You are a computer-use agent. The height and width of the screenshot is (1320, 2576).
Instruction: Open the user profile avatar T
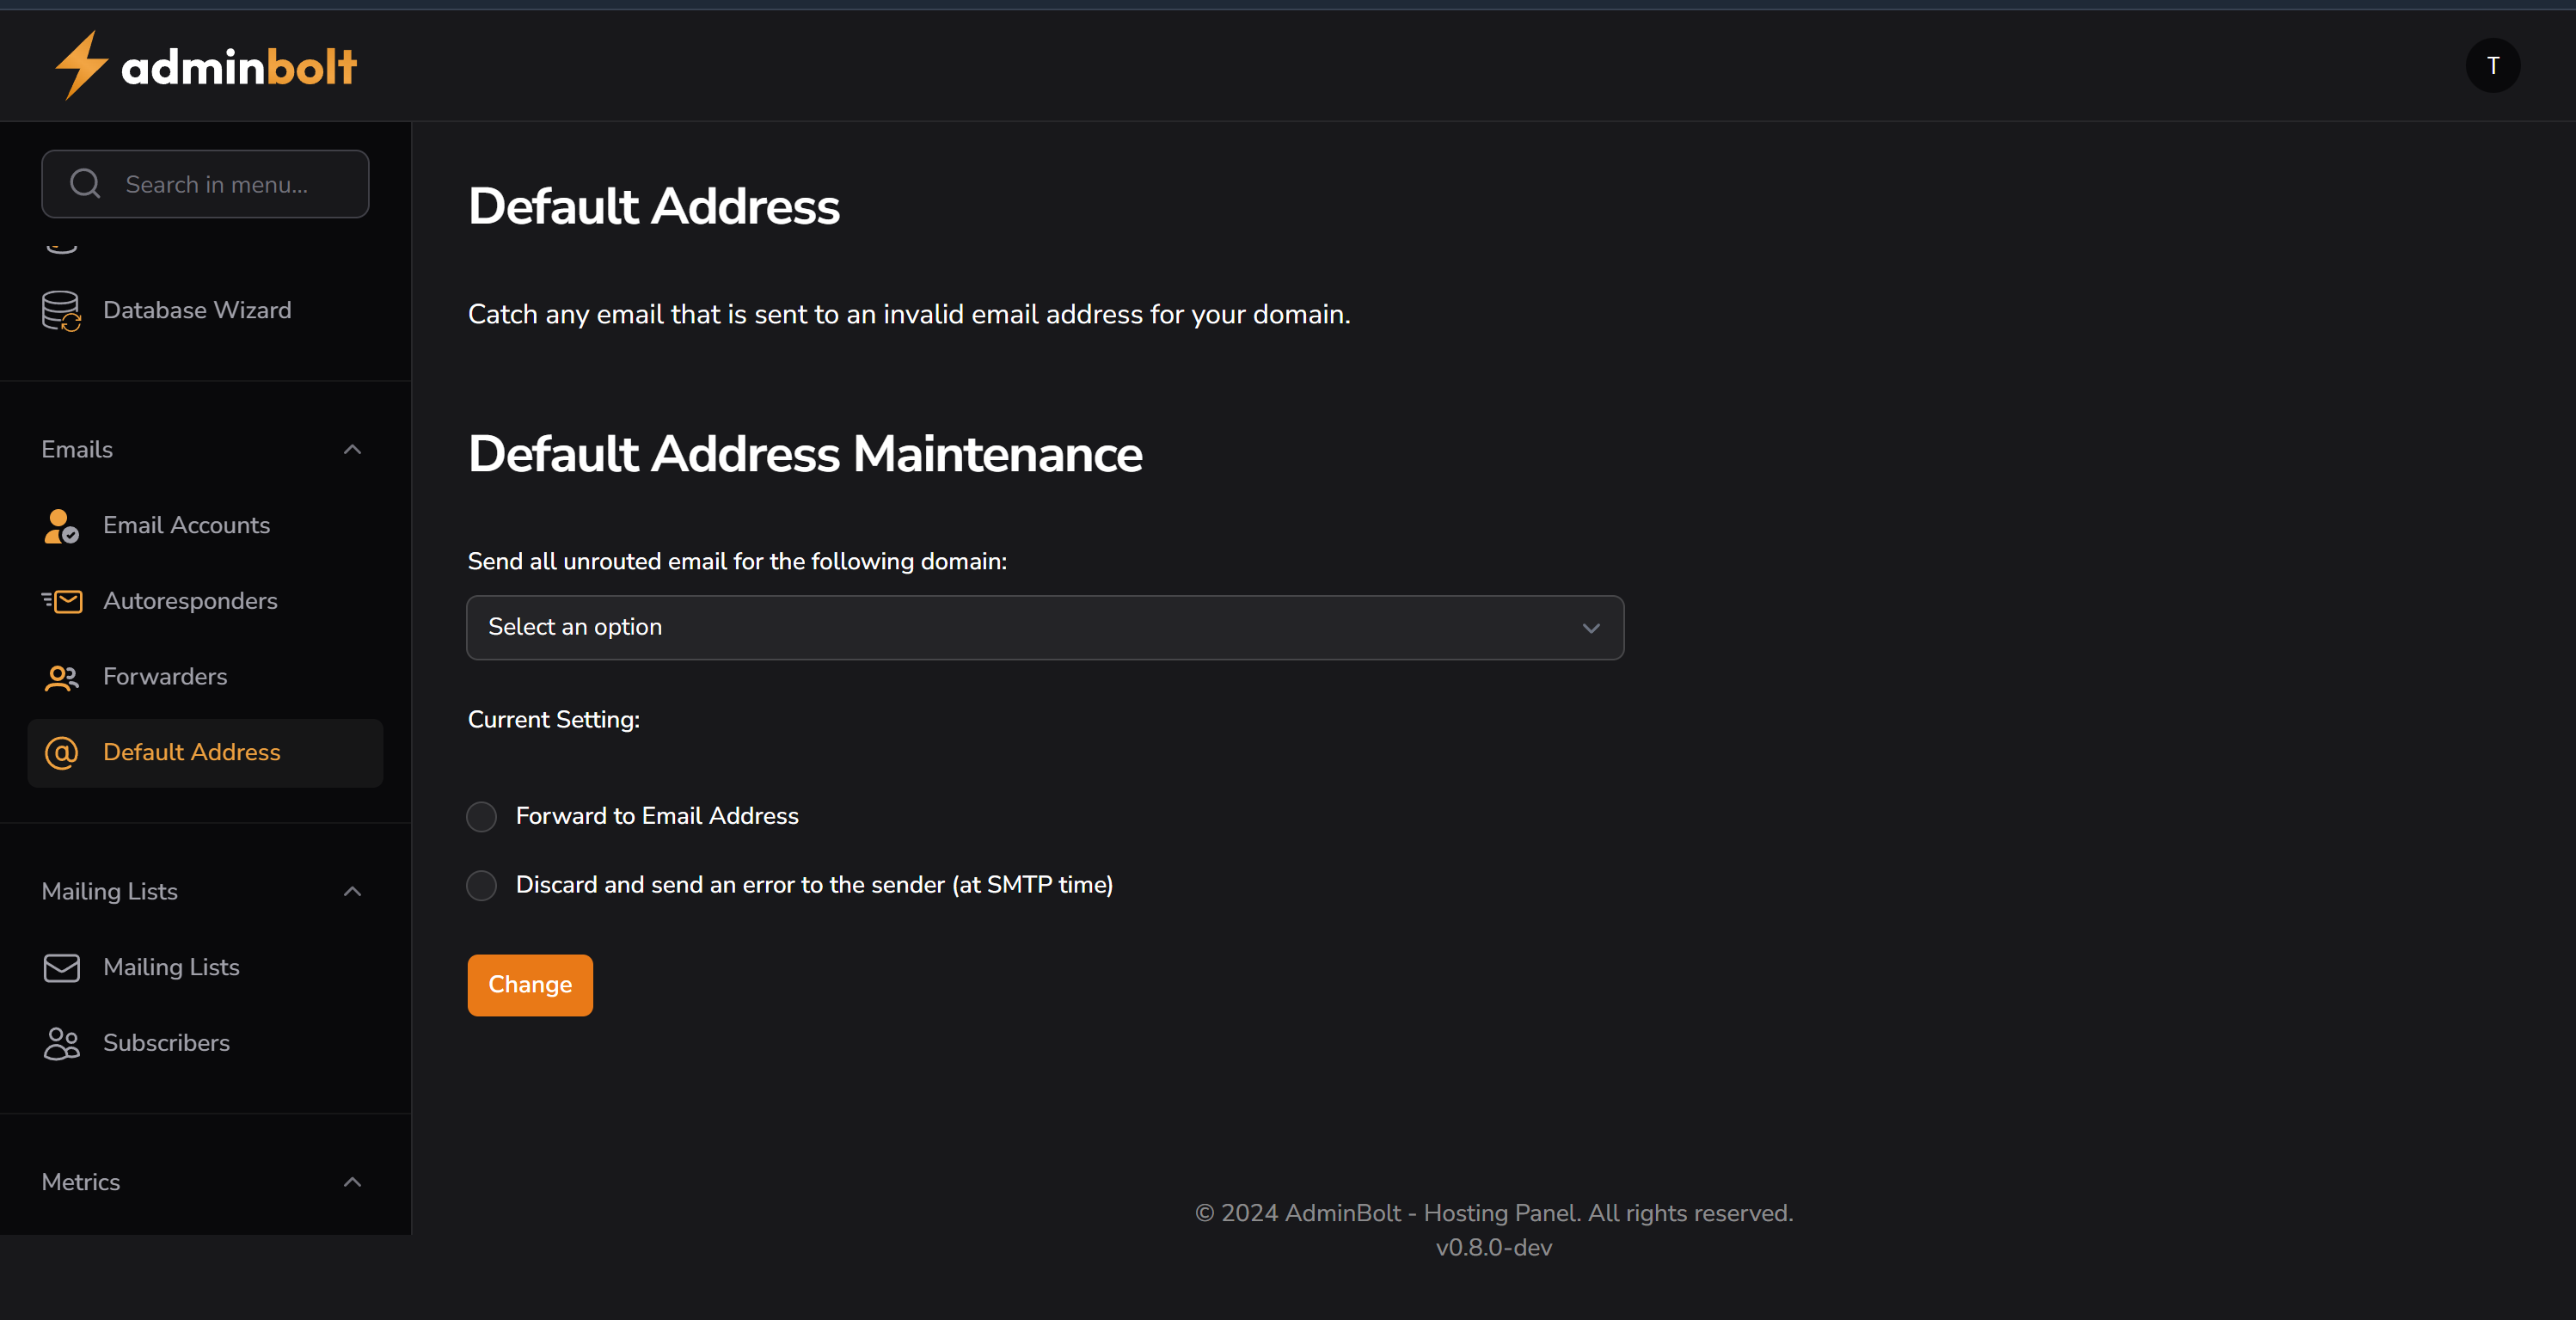2493,65
